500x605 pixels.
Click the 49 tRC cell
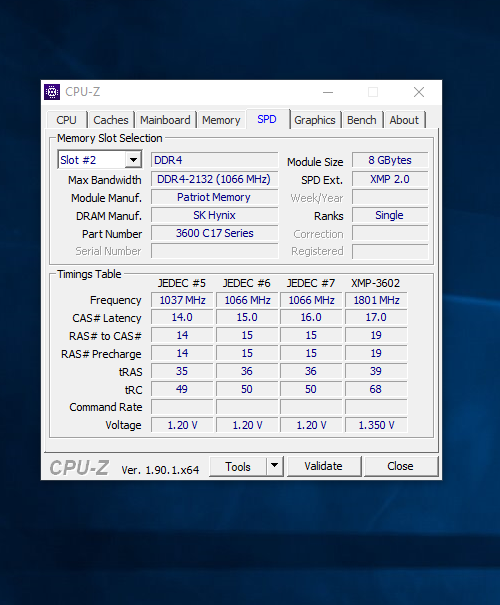click(182, 389)
